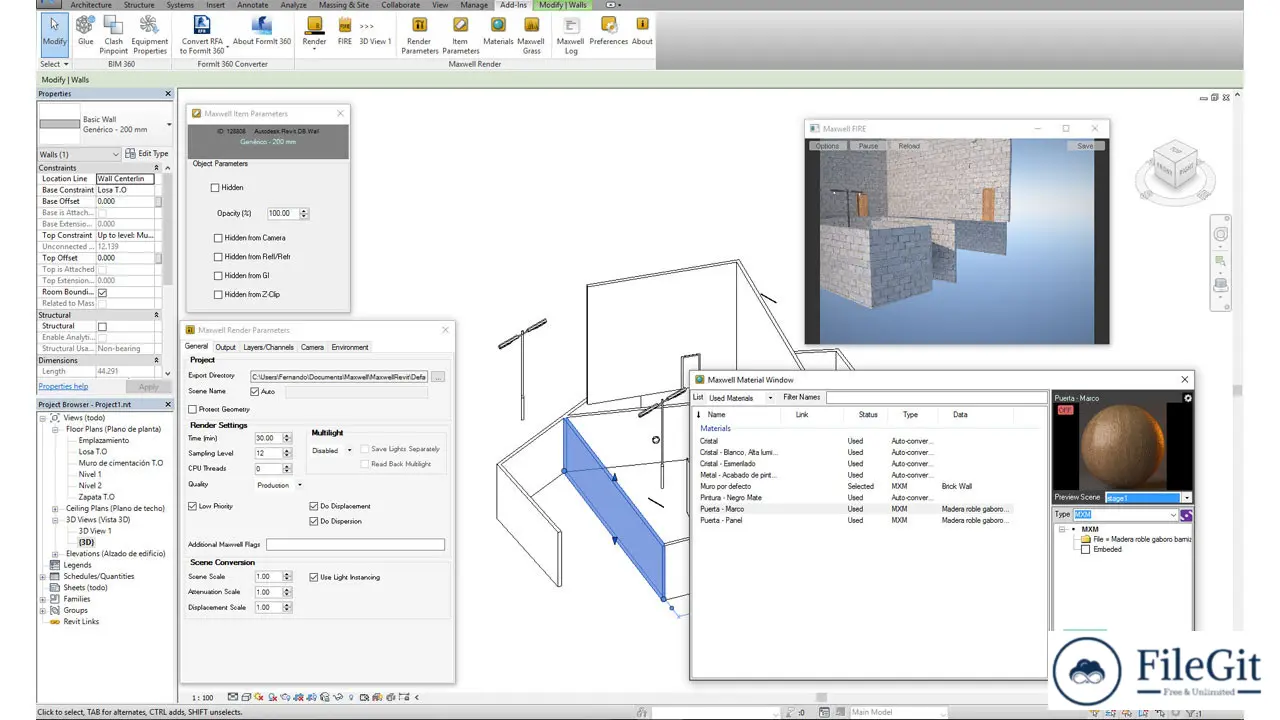Viewport: 1280px width, 720px height.
Task: Open Maxwell Item Parameters icon
Action: point(460,34)
